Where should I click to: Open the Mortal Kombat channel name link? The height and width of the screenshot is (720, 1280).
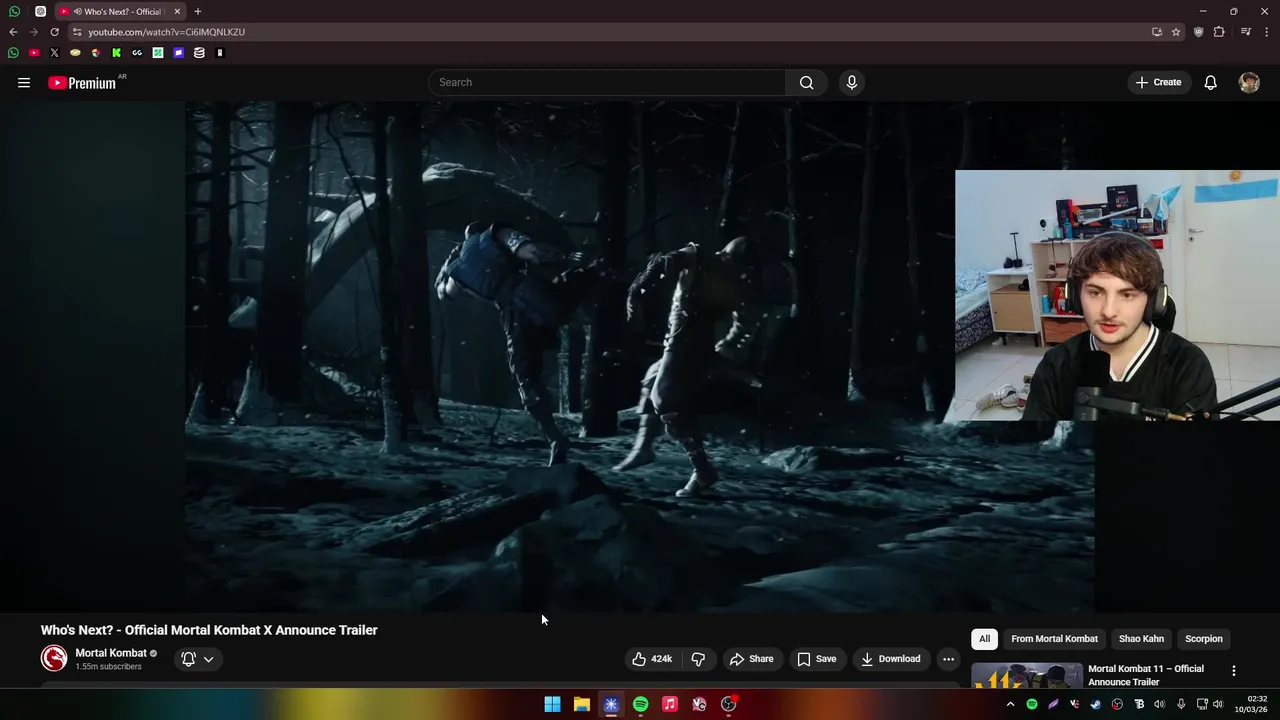point(111,653)
